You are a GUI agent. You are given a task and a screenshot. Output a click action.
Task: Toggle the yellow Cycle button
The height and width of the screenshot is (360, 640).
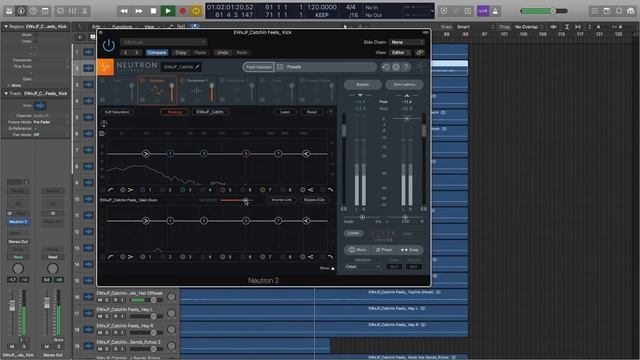(x=196, y=11)
